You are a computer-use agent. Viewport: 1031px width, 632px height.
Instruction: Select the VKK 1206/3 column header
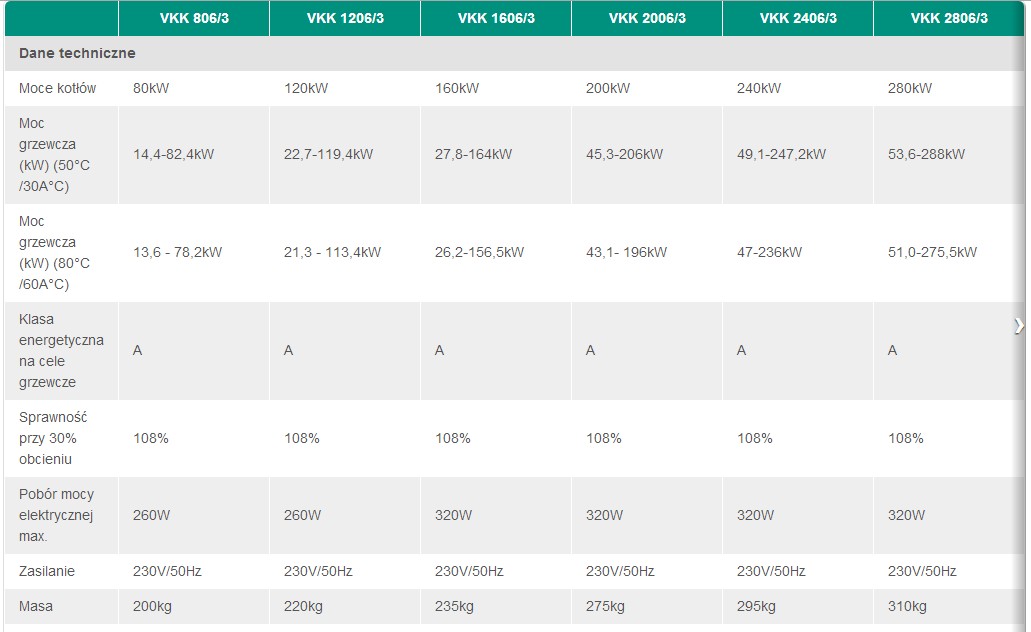tap(344, 18)
